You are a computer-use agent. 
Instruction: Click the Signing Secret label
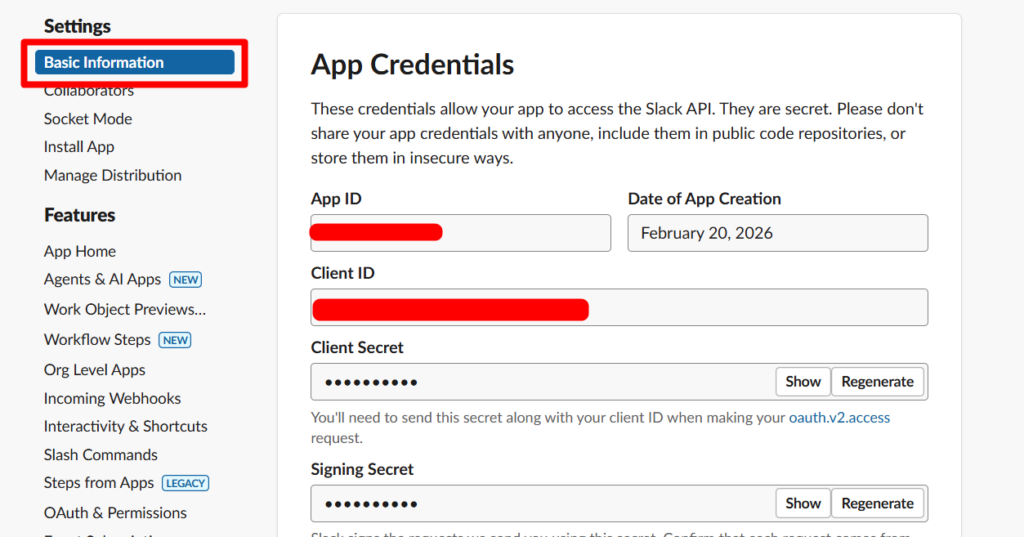362,469
